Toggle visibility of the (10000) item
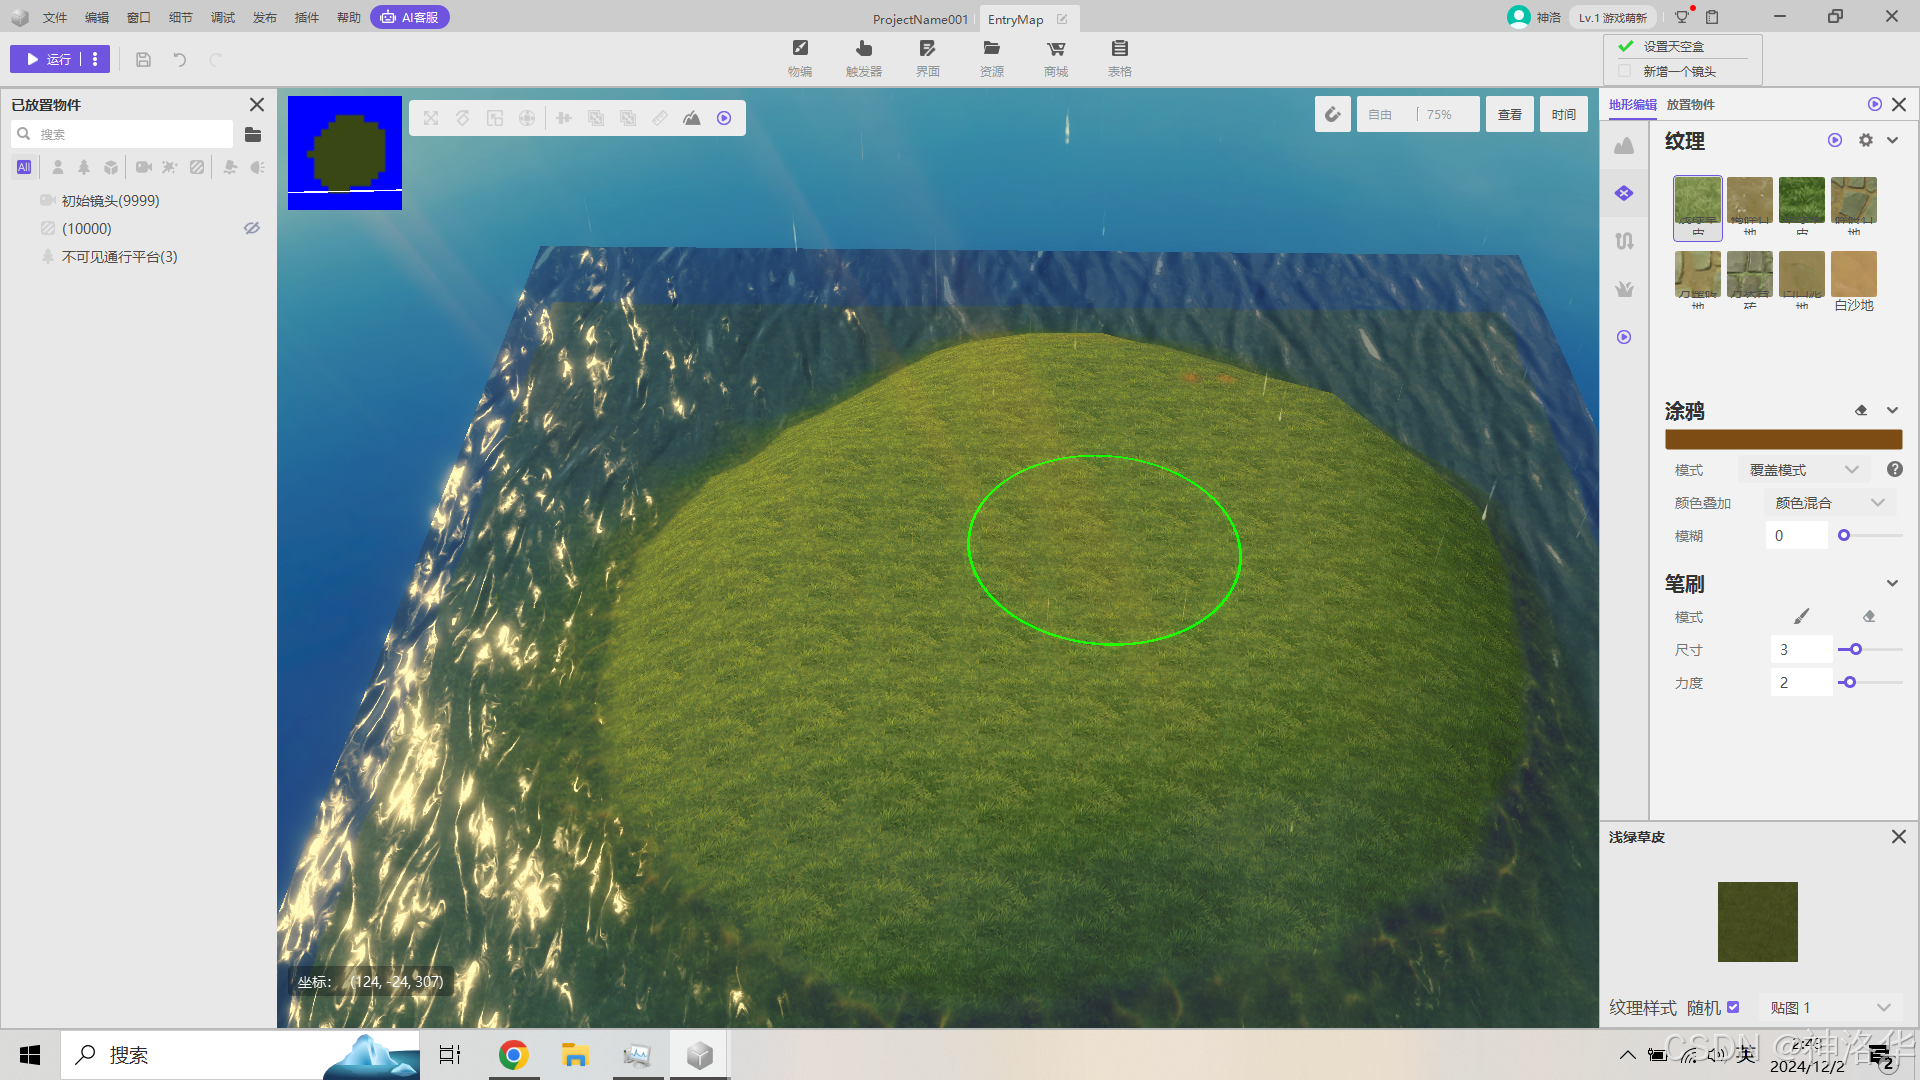Screen dimensions: 1920x1080 coord(252,229)
